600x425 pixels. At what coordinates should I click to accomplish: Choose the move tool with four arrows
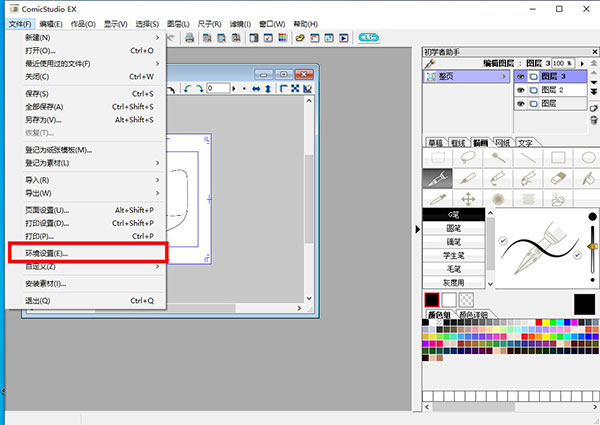click(x=467, y=199)
